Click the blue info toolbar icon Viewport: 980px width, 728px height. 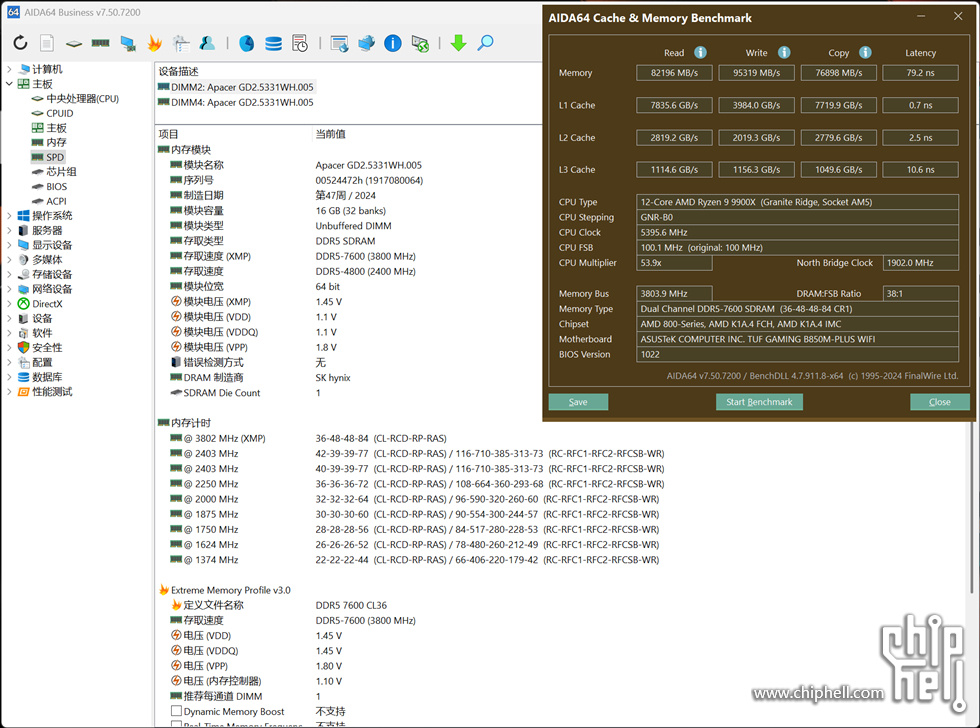pos(392,43)
